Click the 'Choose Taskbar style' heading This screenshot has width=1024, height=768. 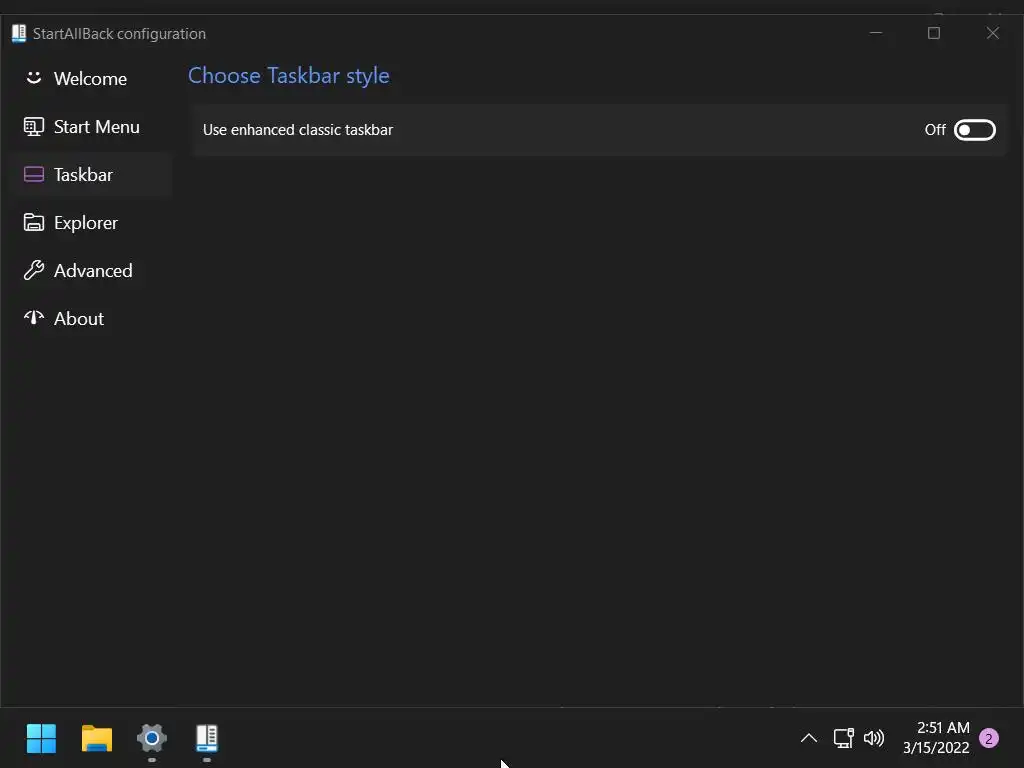(x=289, y=76)
